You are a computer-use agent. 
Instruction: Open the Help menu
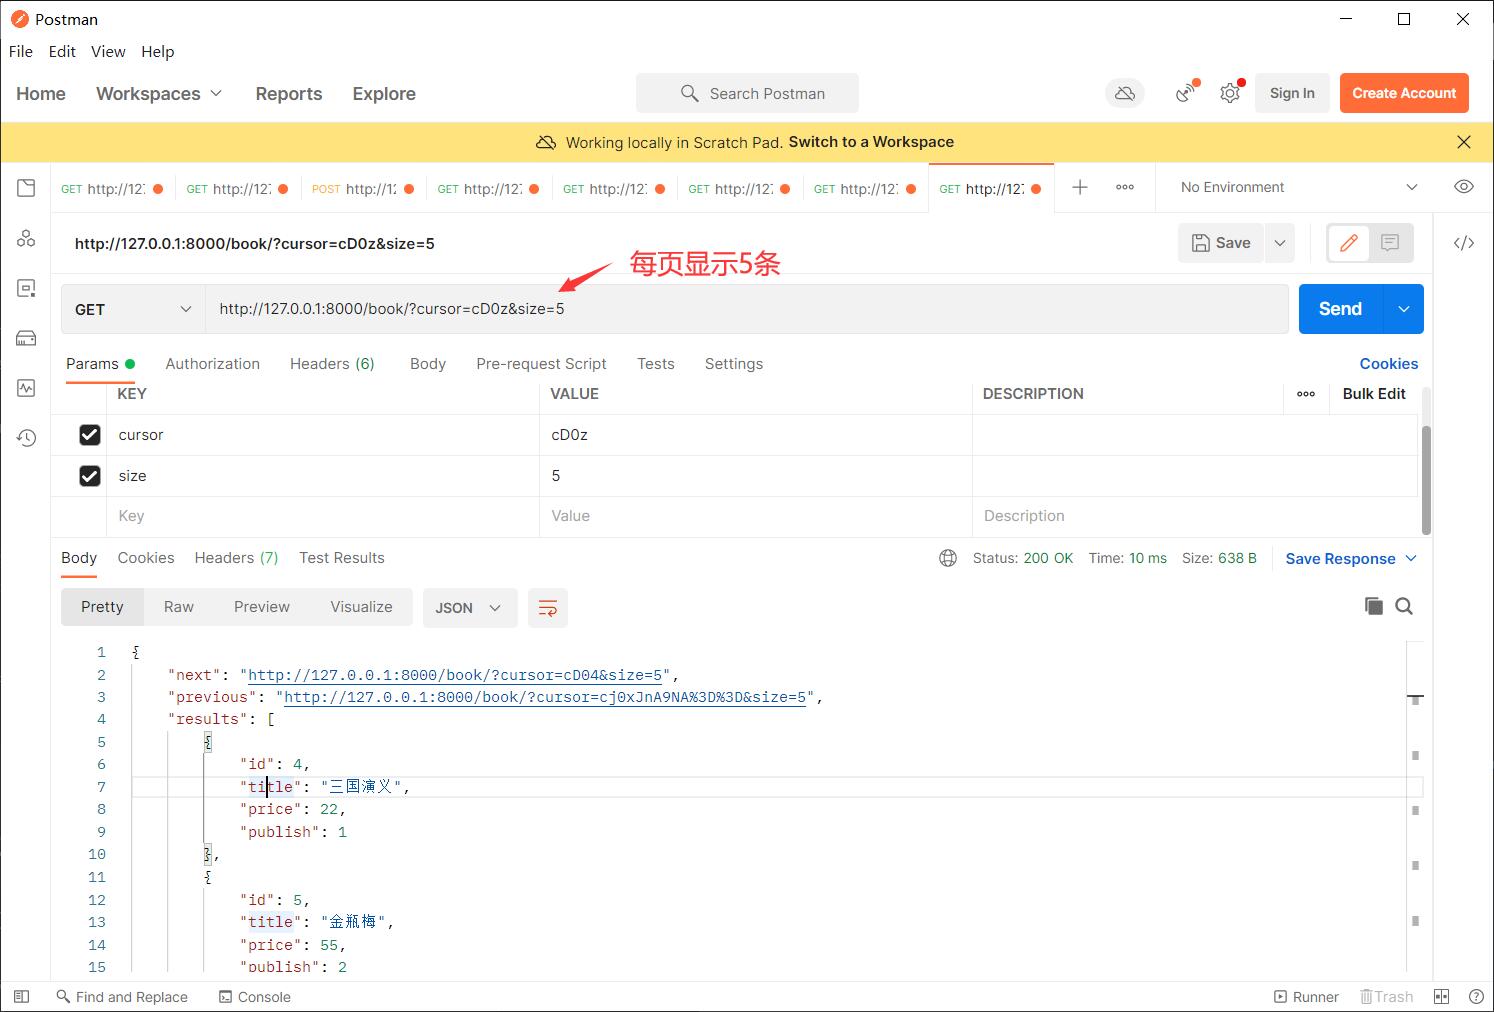pyautogui.click(x=158, y=51)
